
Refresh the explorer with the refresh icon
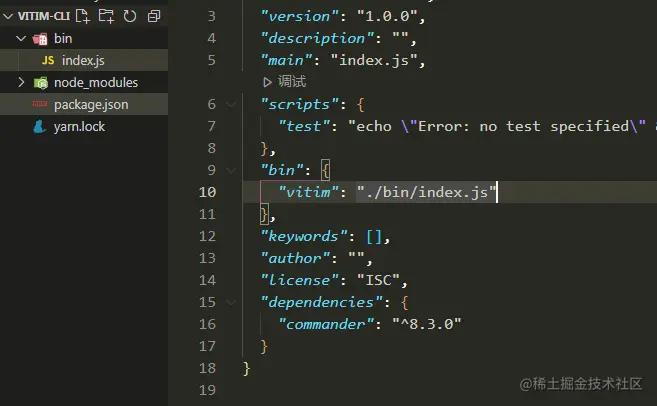coord(130,16)
